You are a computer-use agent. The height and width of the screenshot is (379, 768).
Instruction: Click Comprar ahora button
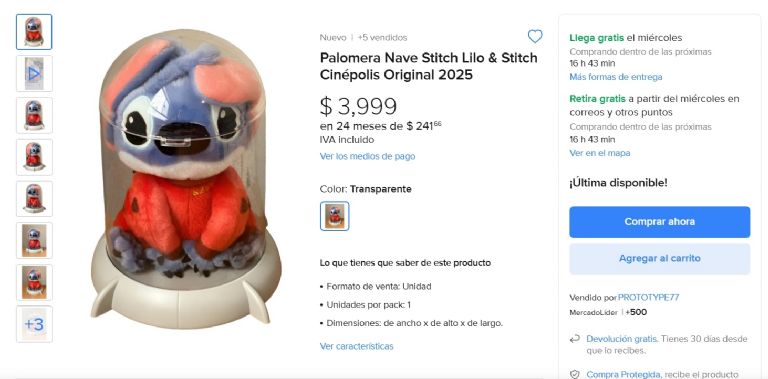click(x=659, y=222)
